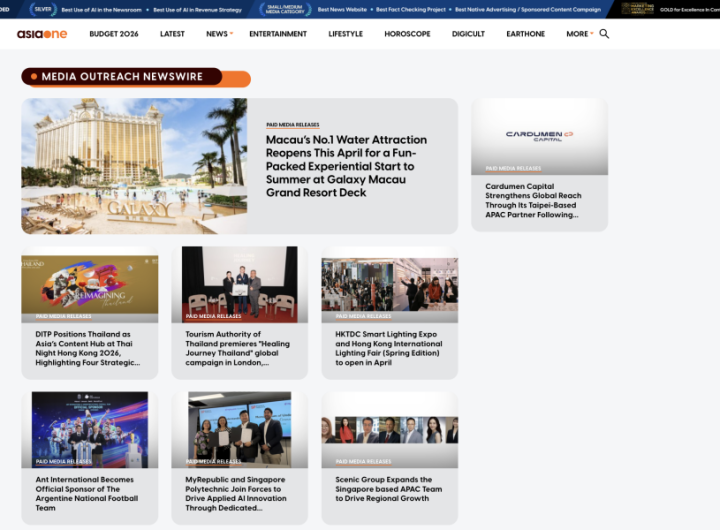This screenshot has height=530, width=720.
Task: Click the search magnifier icon
Action: click(604, 34)
